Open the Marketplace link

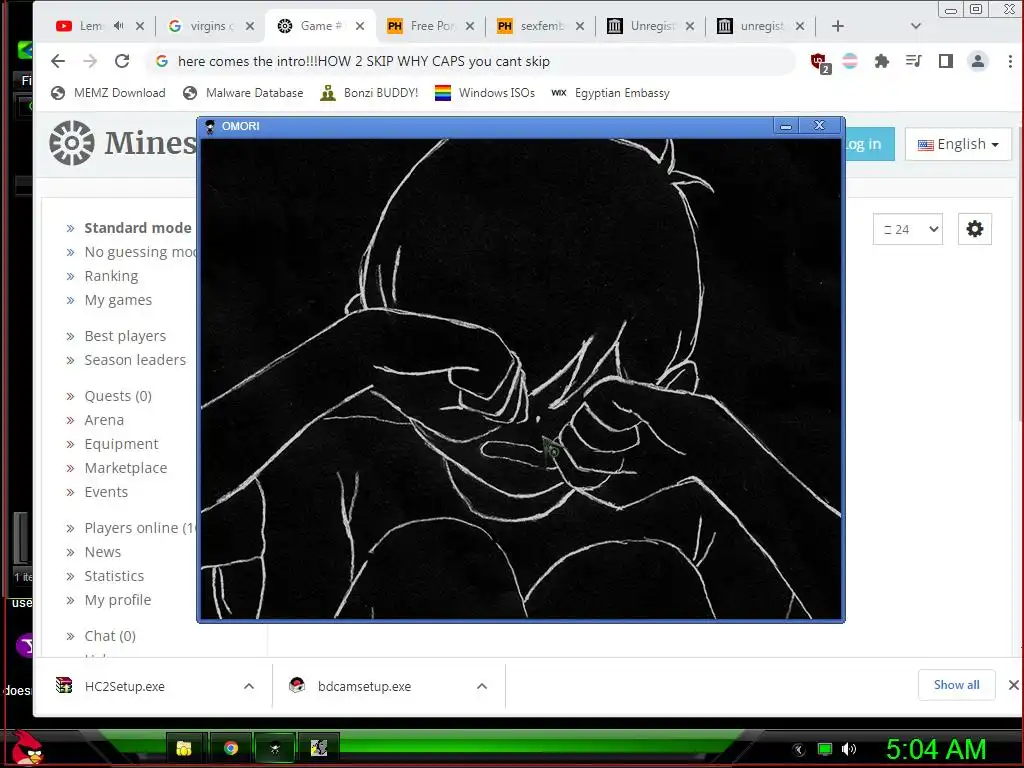(x=126, y=468)
